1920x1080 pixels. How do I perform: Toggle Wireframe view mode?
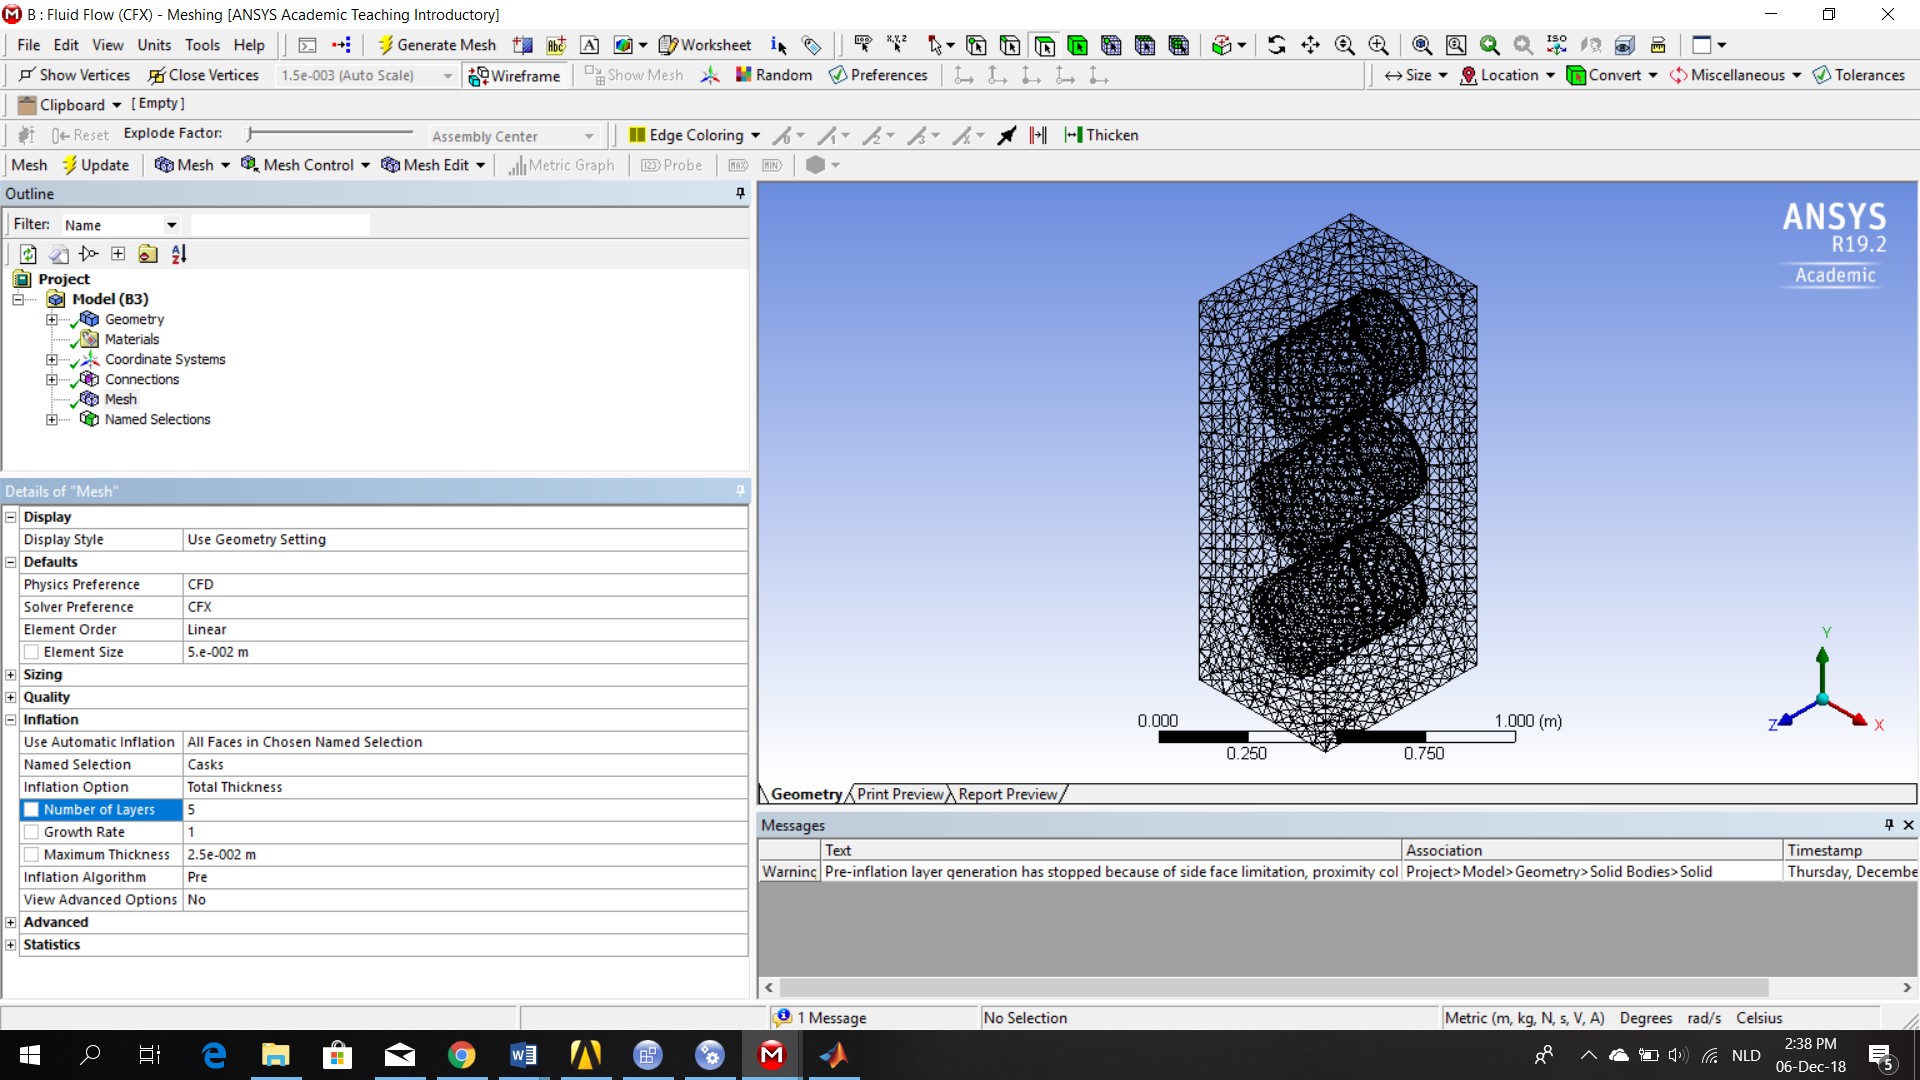click(515, 76)
